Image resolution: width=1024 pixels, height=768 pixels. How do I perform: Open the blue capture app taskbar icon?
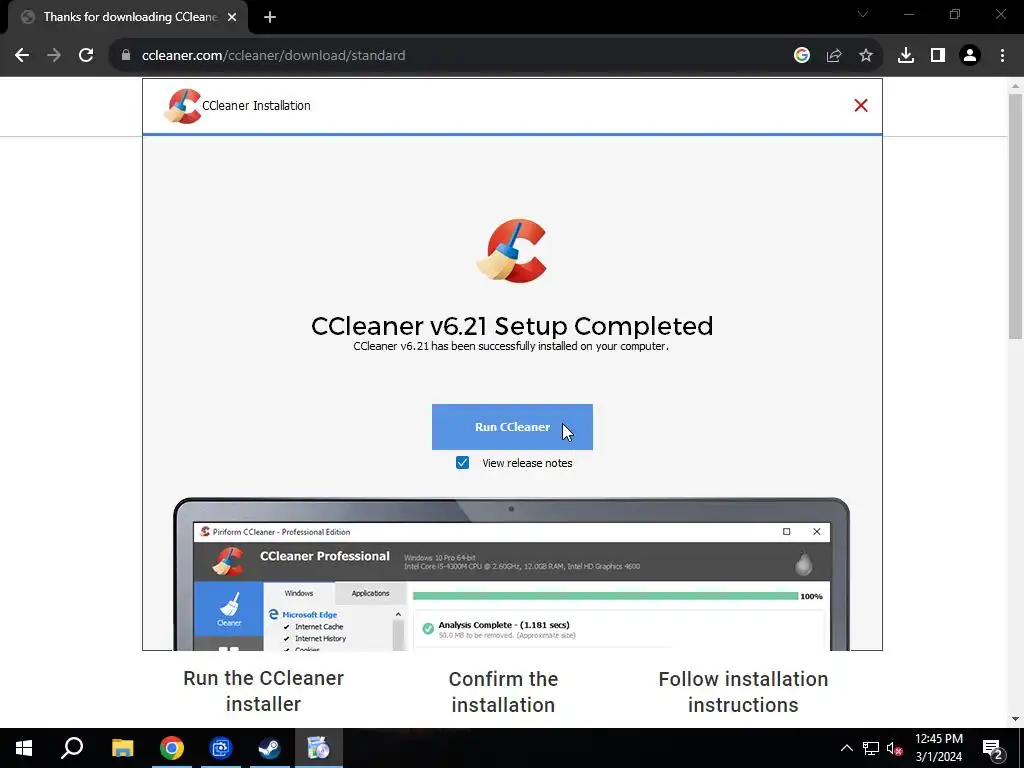pyautogui.click(x=221, y=748)
